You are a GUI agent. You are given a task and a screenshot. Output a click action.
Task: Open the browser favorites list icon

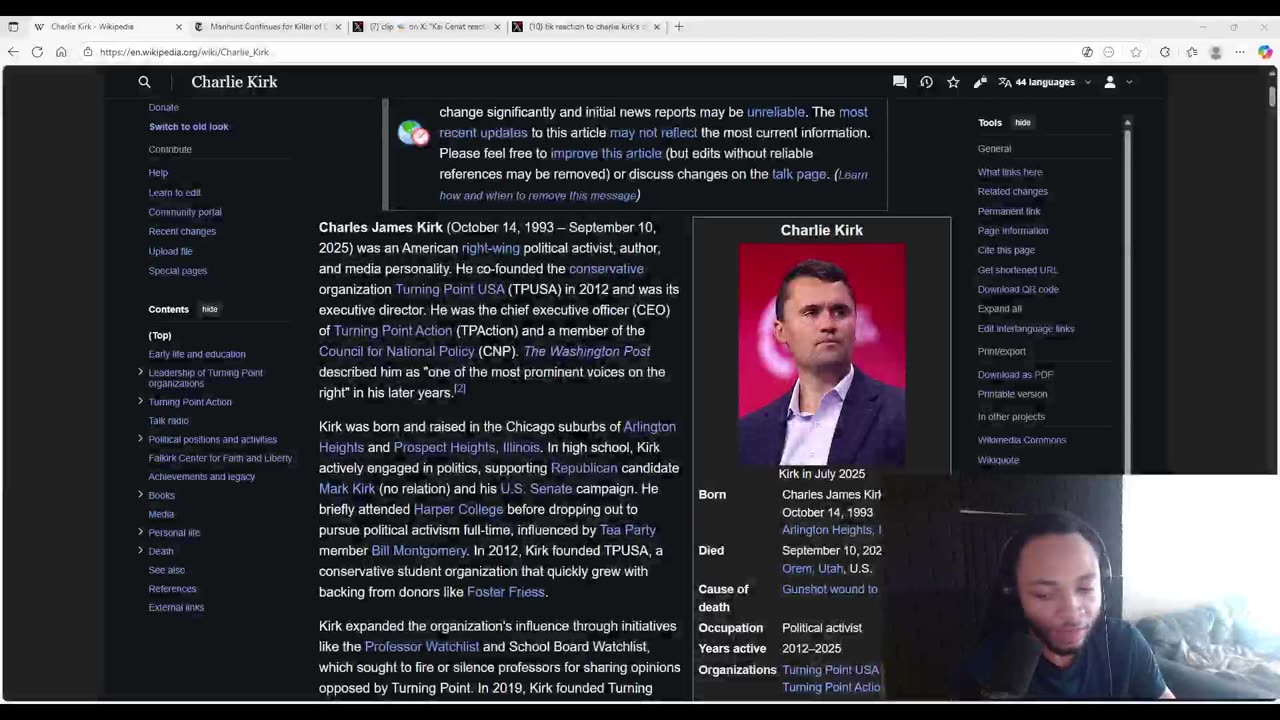(1191, 52)
